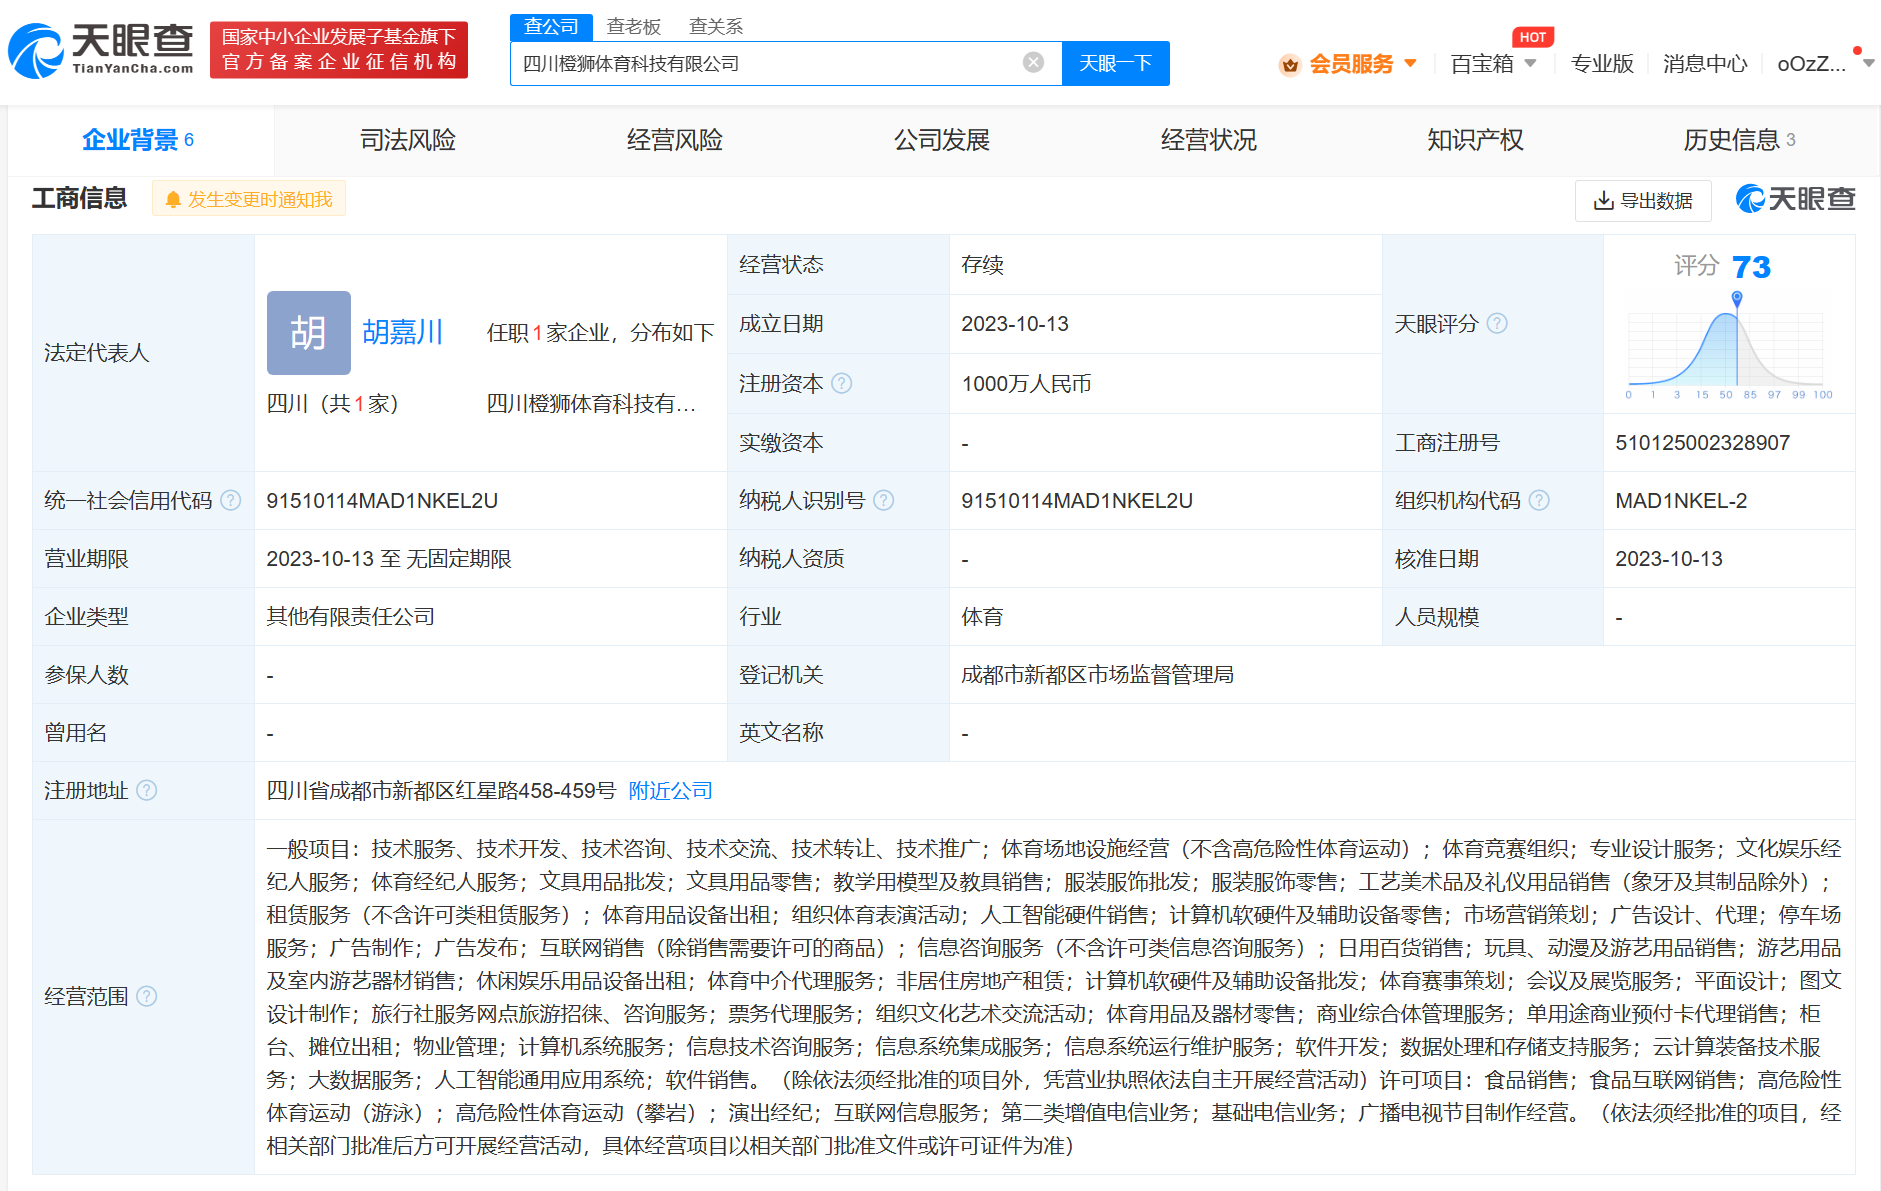Screen dimensions: 1881x1191
Task: Click help icon next to 组织机构代码
Action: (1539, 500)
